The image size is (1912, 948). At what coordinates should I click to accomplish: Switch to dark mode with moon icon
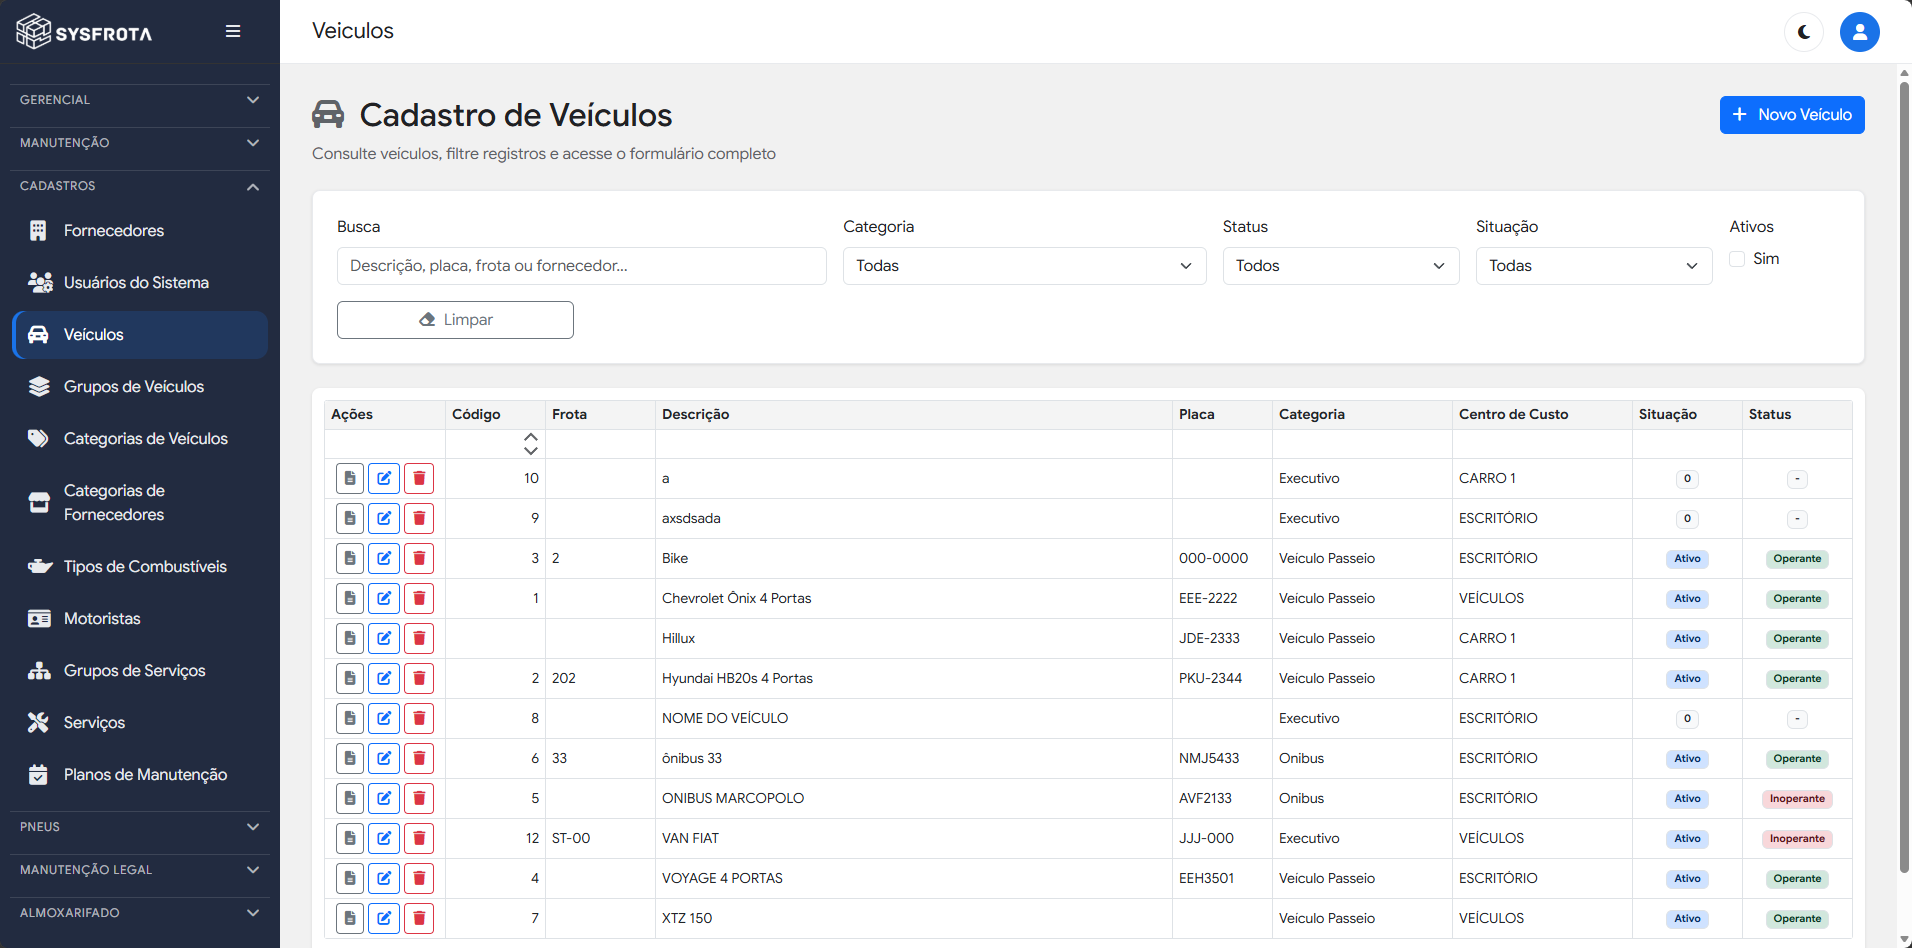[x=1804, y=32]
